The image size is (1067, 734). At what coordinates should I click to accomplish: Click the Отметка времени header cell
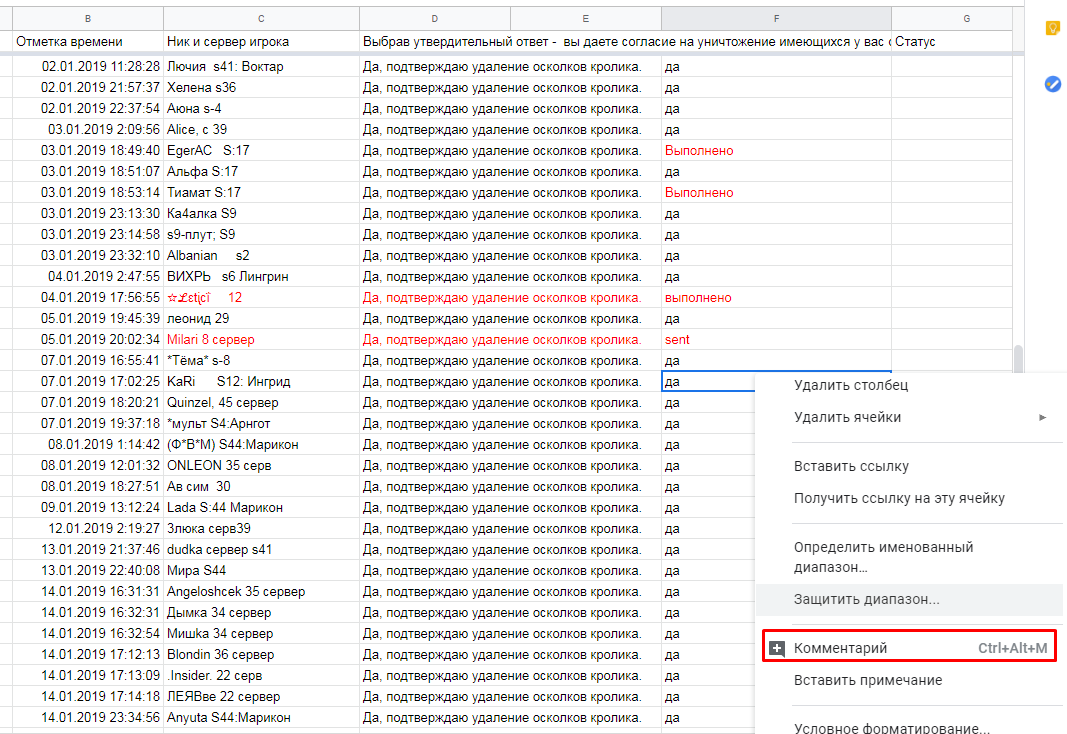pos(88,41)
